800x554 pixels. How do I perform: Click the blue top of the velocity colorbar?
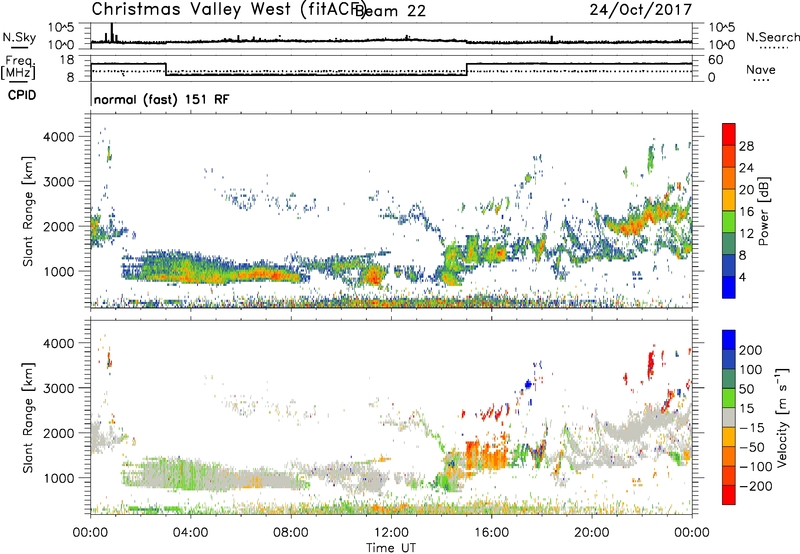[729, 340]
